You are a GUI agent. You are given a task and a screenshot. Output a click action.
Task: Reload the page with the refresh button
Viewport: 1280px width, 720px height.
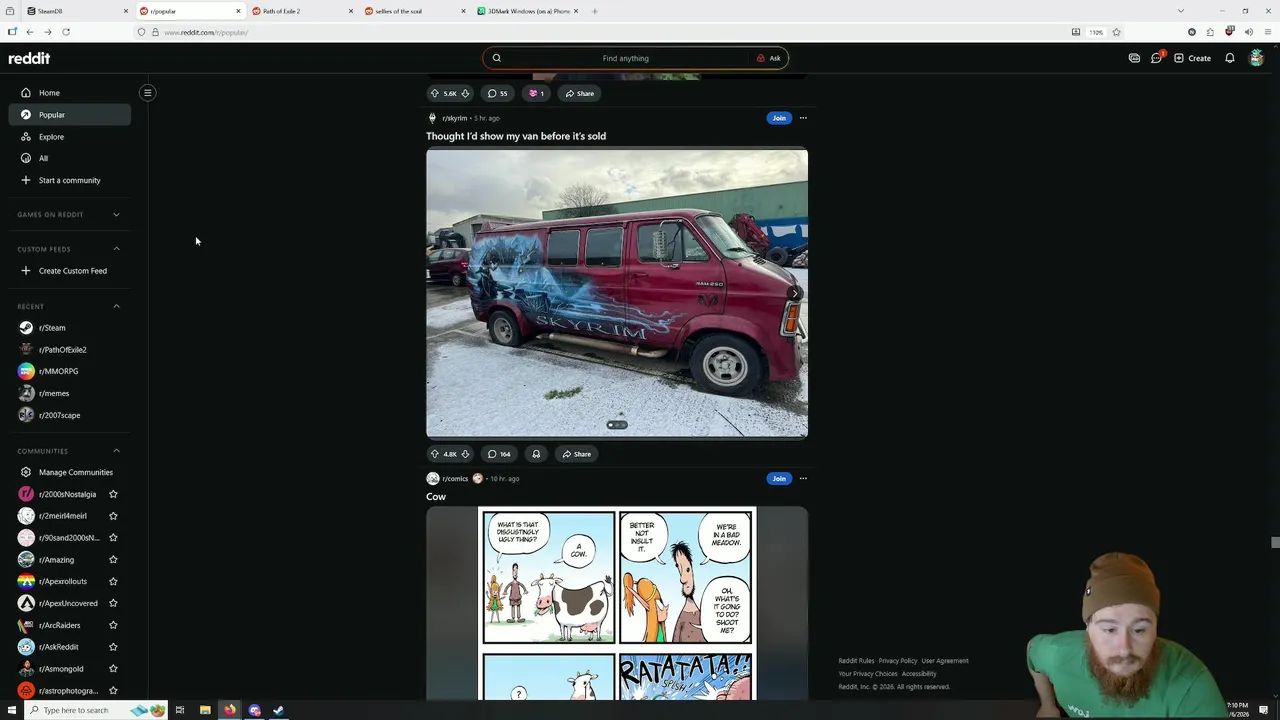66,32
